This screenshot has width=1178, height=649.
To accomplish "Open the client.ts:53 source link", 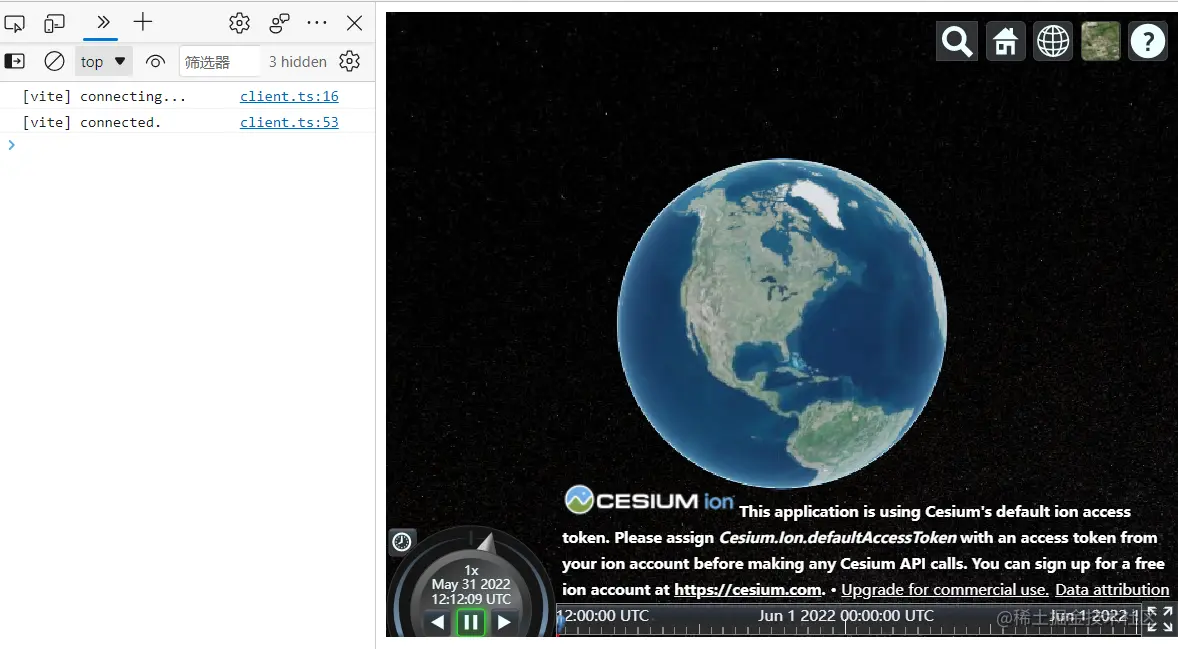I will (289, 122).
